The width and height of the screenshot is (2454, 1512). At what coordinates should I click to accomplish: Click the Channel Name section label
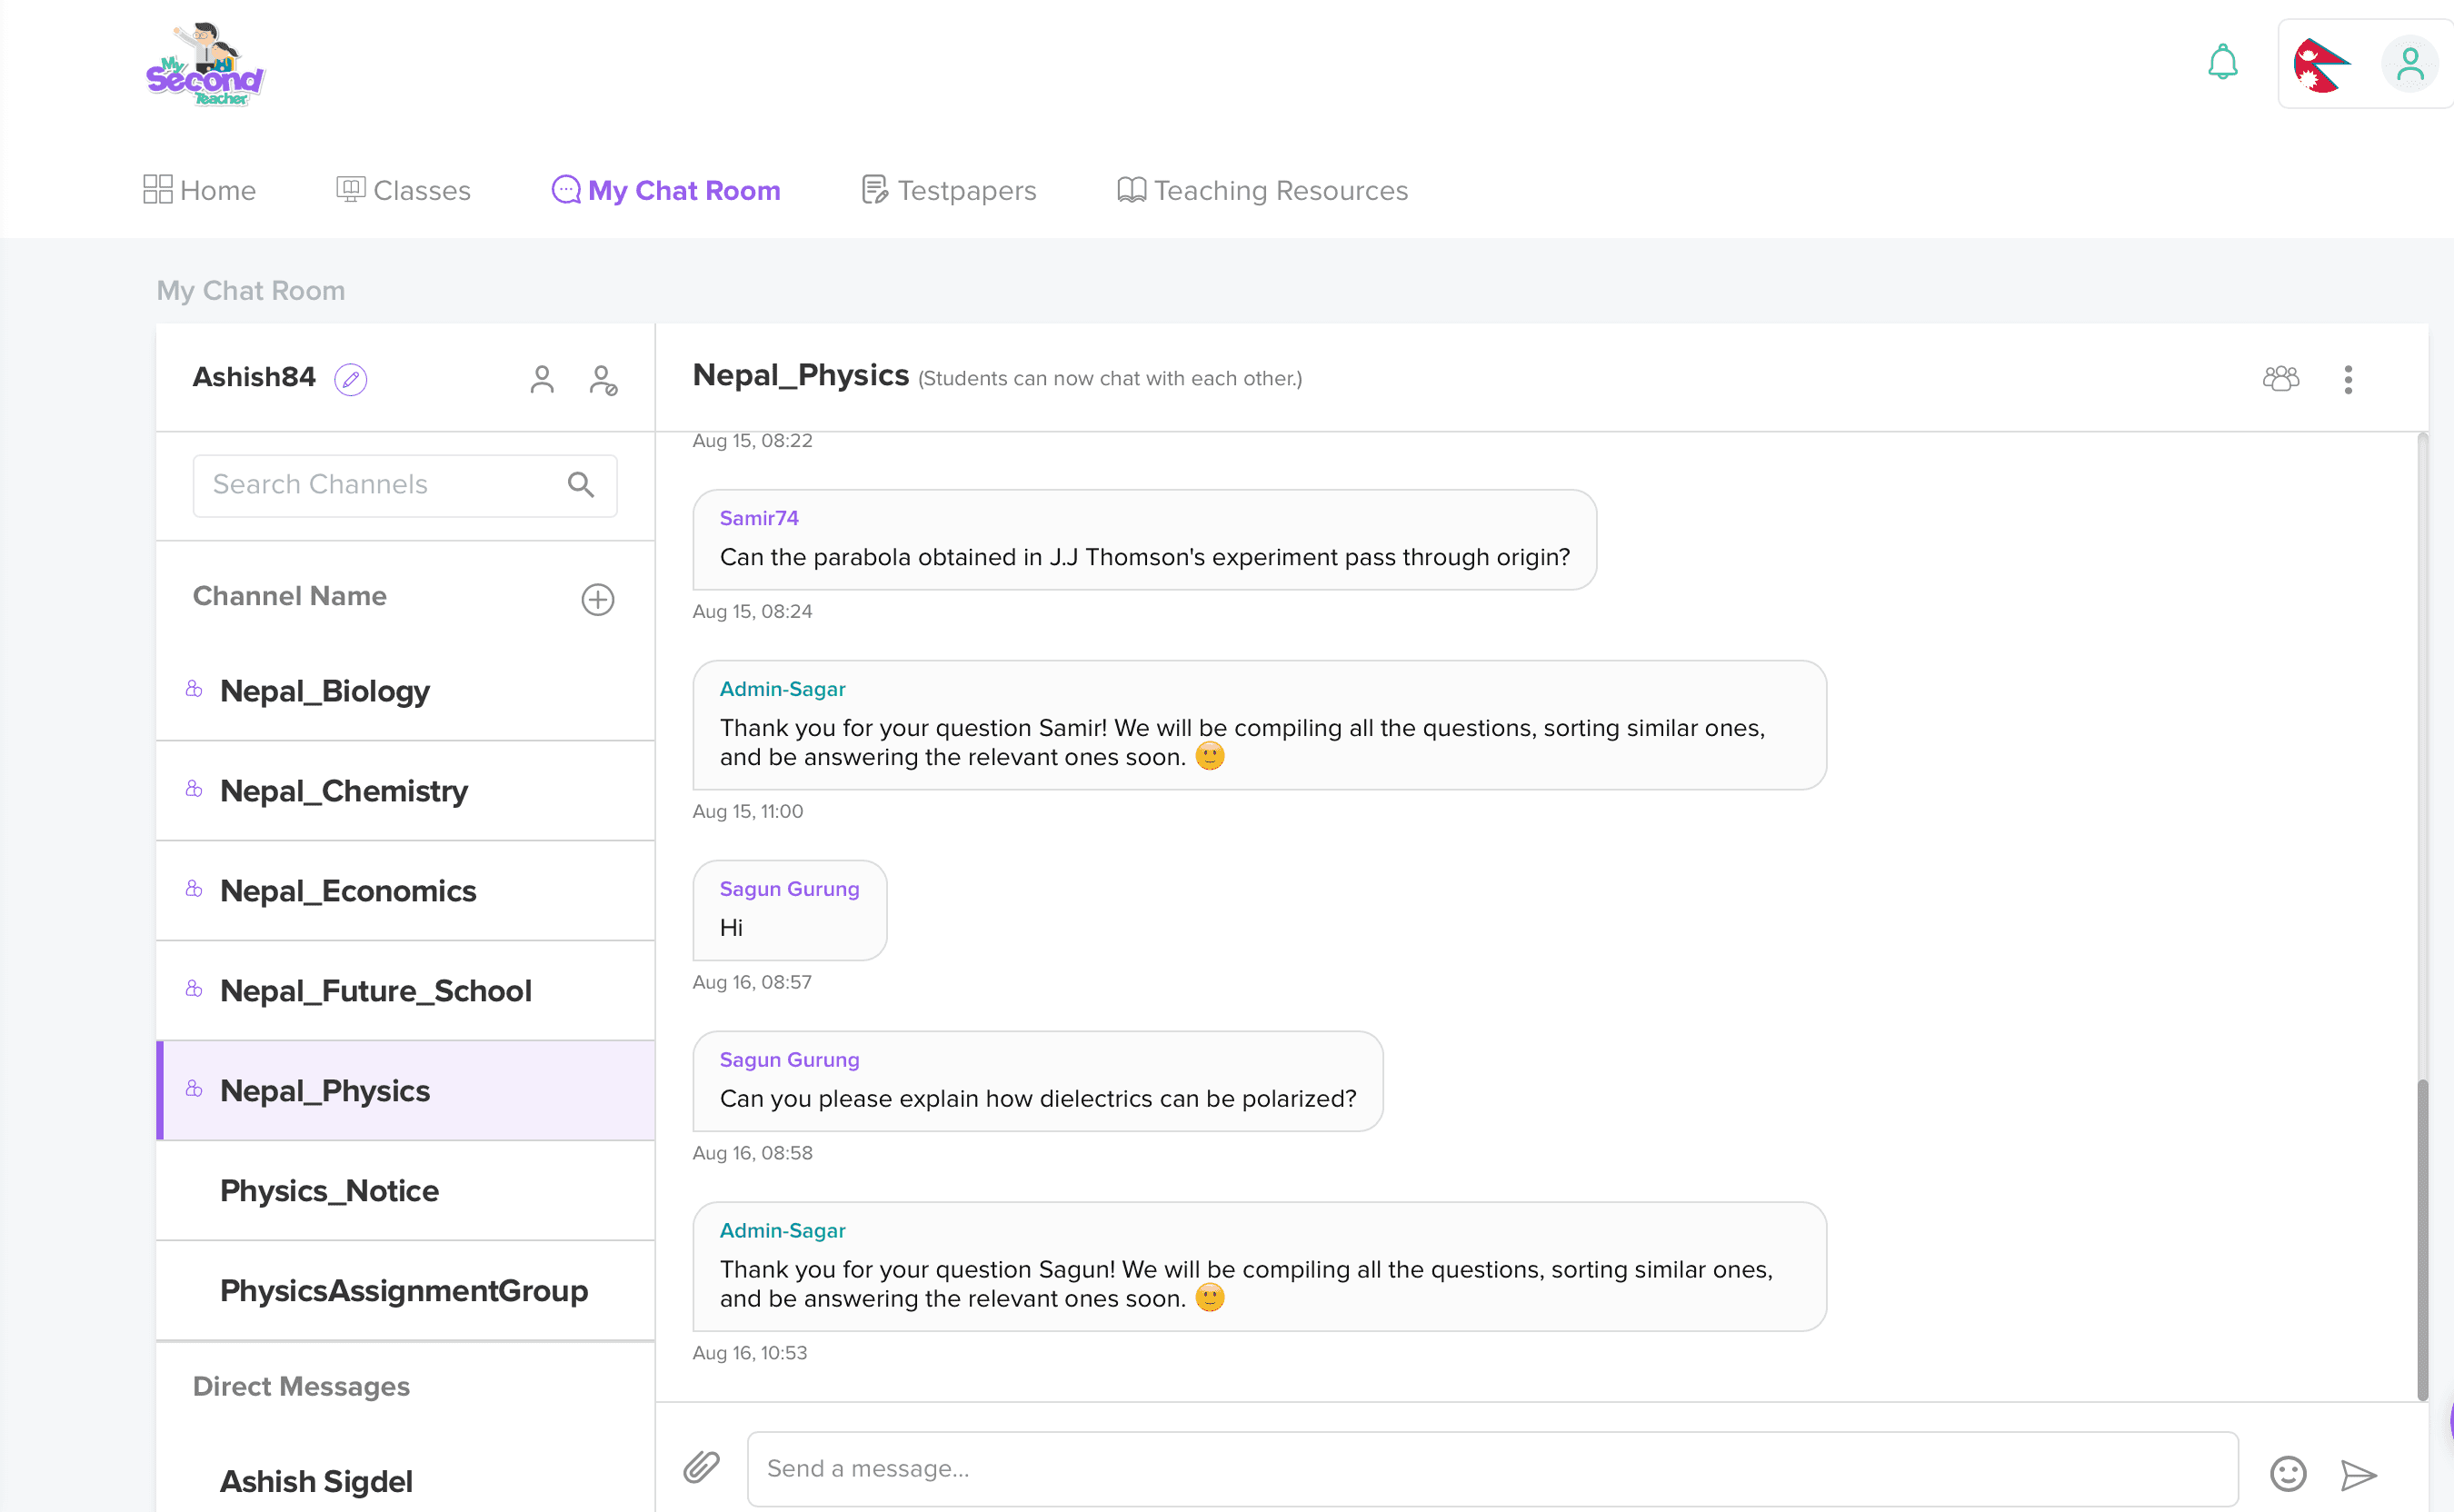(x=290, y=596)
